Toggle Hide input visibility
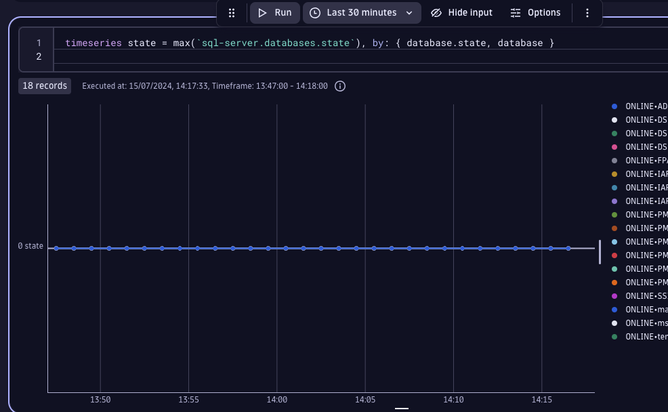Screen dimensions: 668x412 pyautogui.click(x=461, y=13)
